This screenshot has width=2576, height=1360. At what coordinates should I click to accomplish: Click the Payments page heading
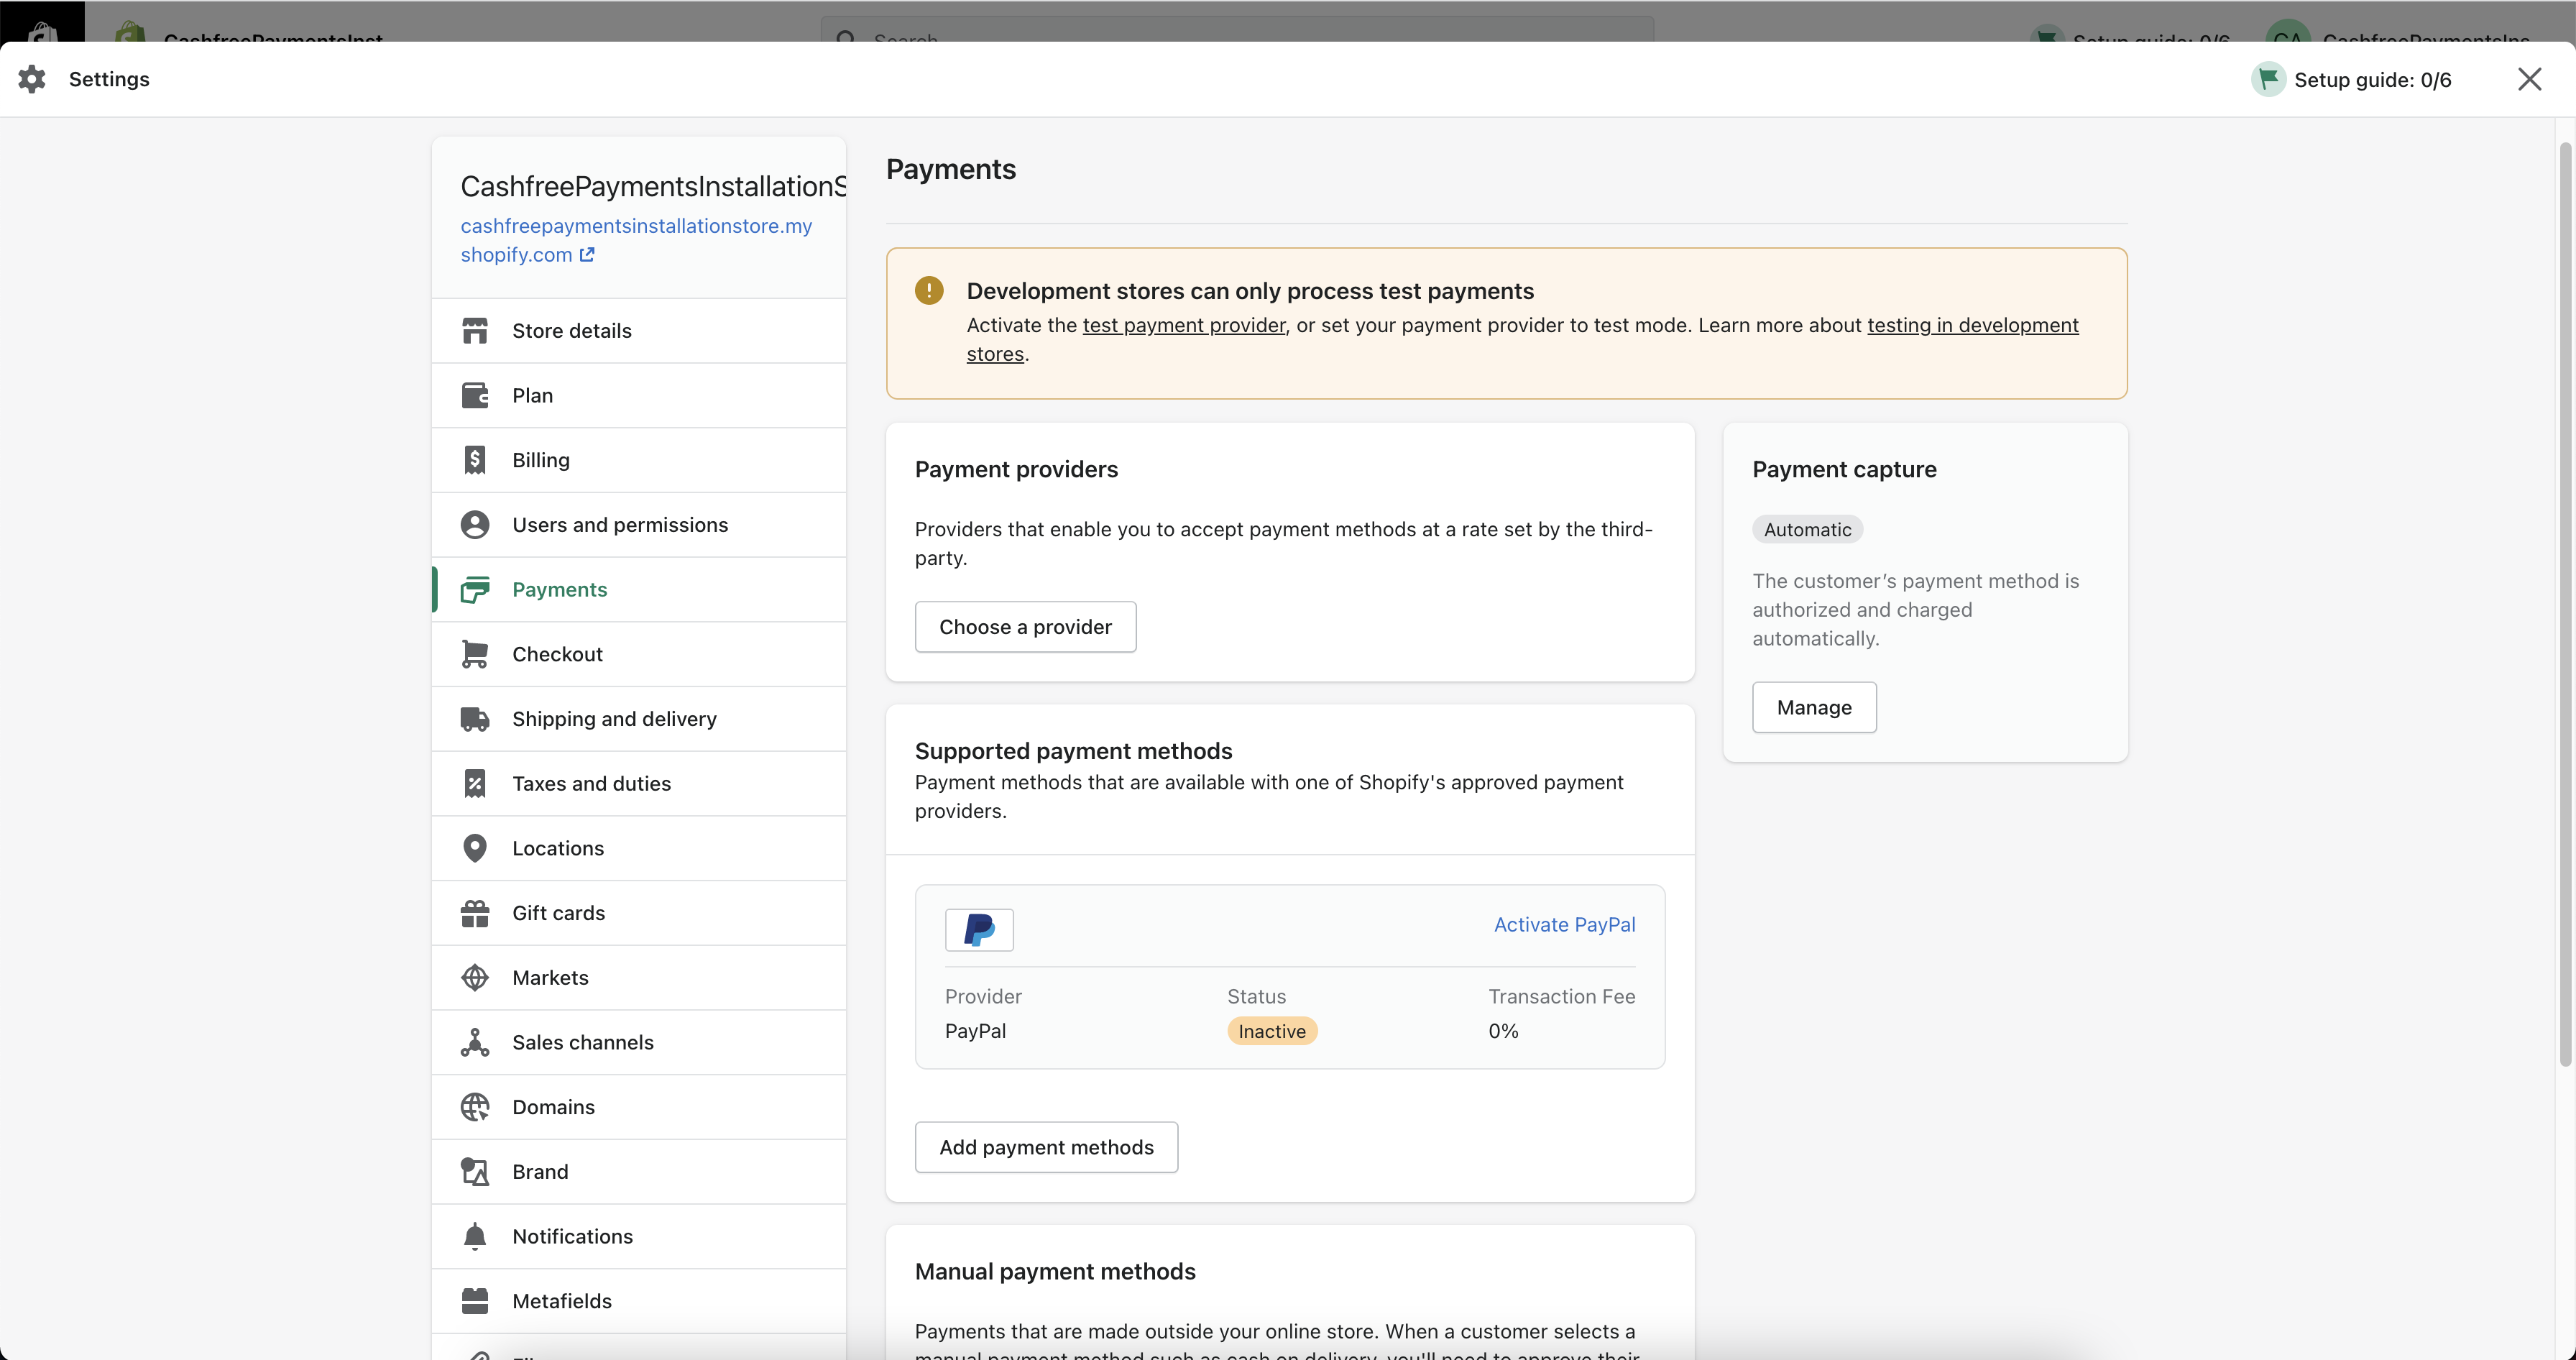click(x=950, y=169)
